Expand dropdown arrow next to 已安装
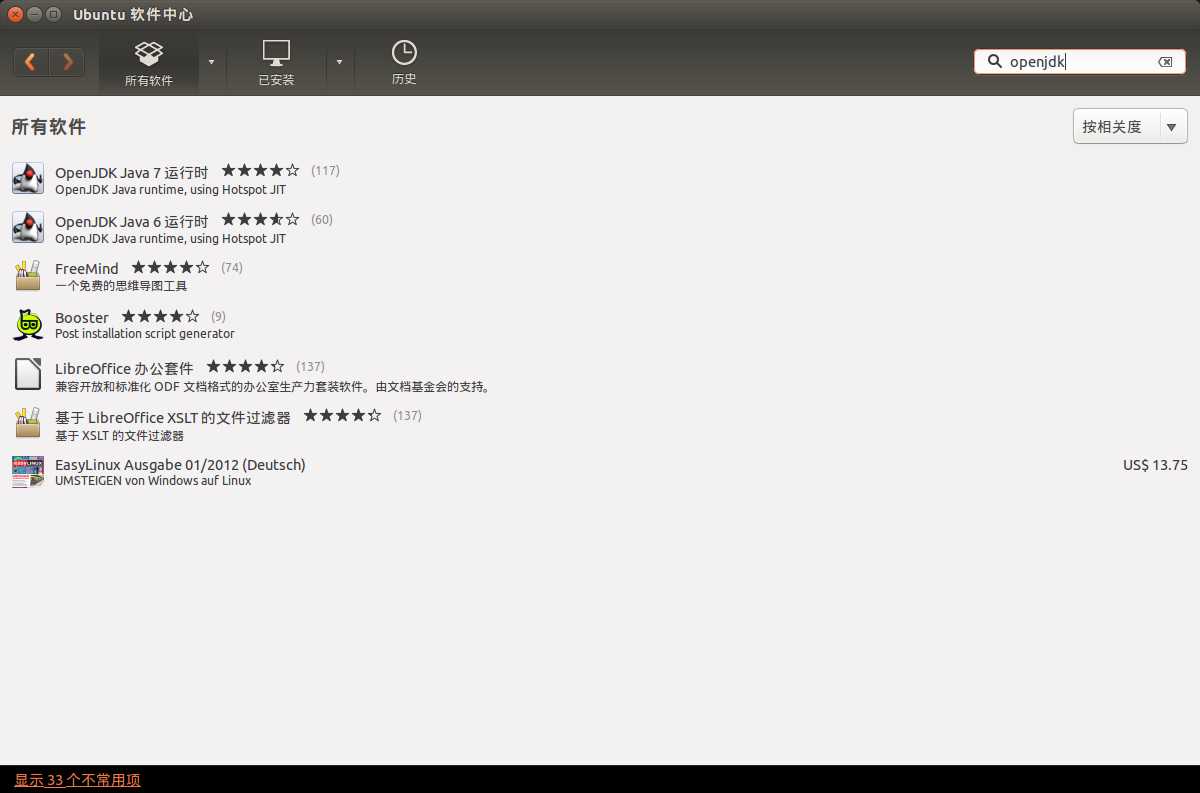This screenshot has height=793, width=1200. pos(339,62)
